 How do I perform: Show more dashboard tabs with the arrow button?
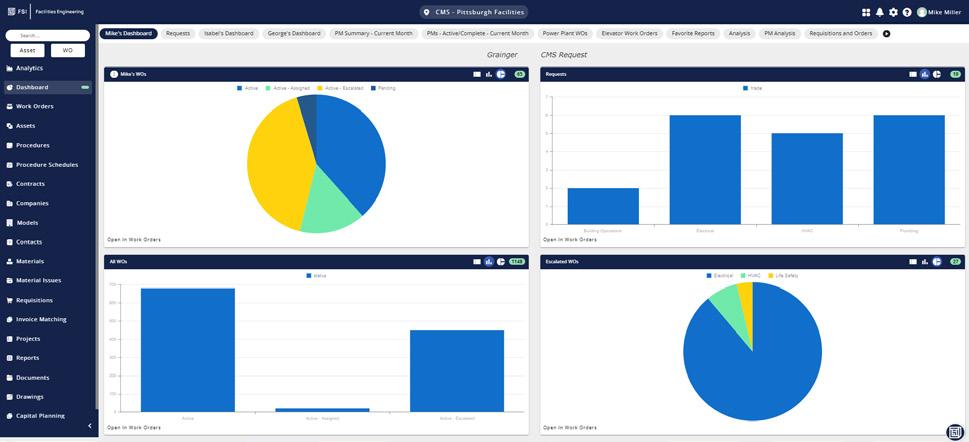coord(887,33)
